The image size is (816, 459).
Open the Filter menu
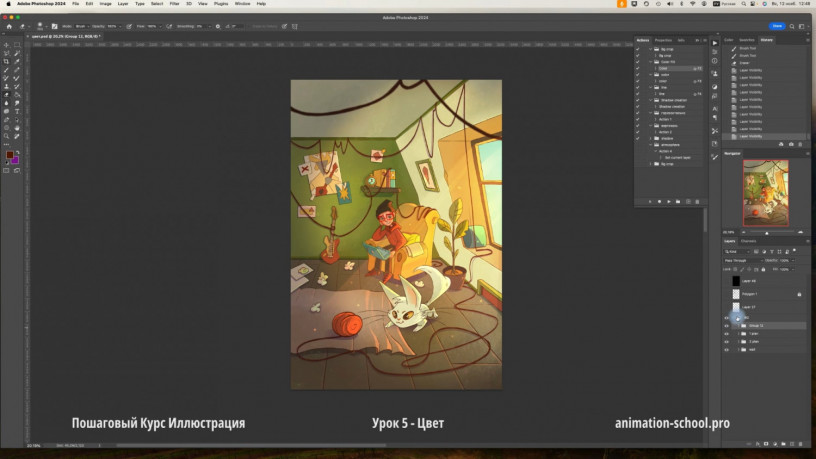coord(174,4)
